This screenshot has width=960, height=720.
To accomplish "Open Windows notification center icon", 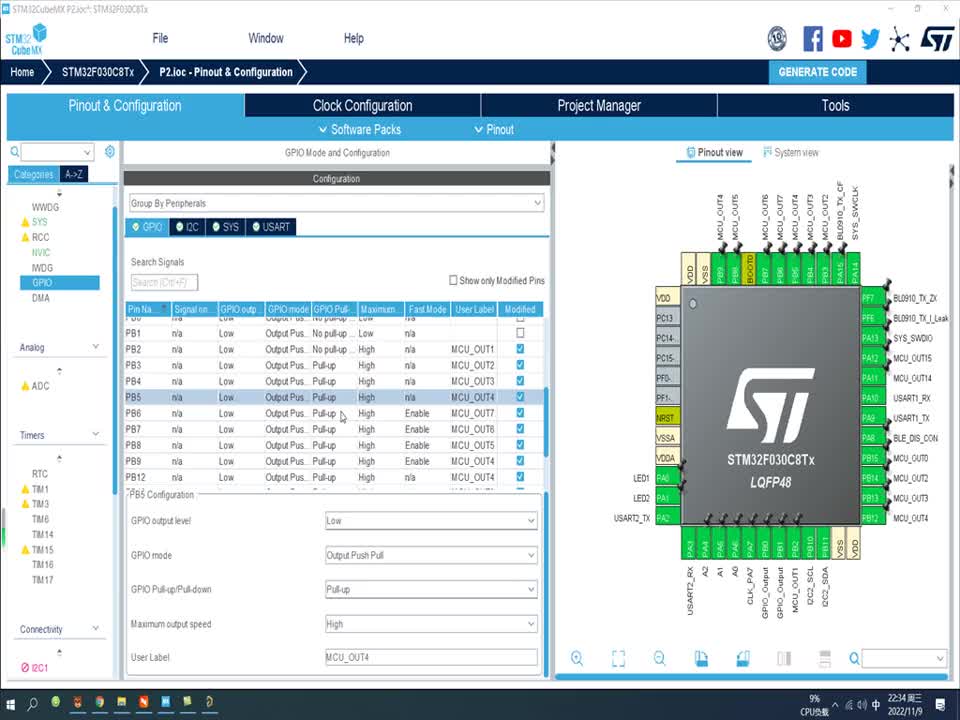I will point(940,705).
